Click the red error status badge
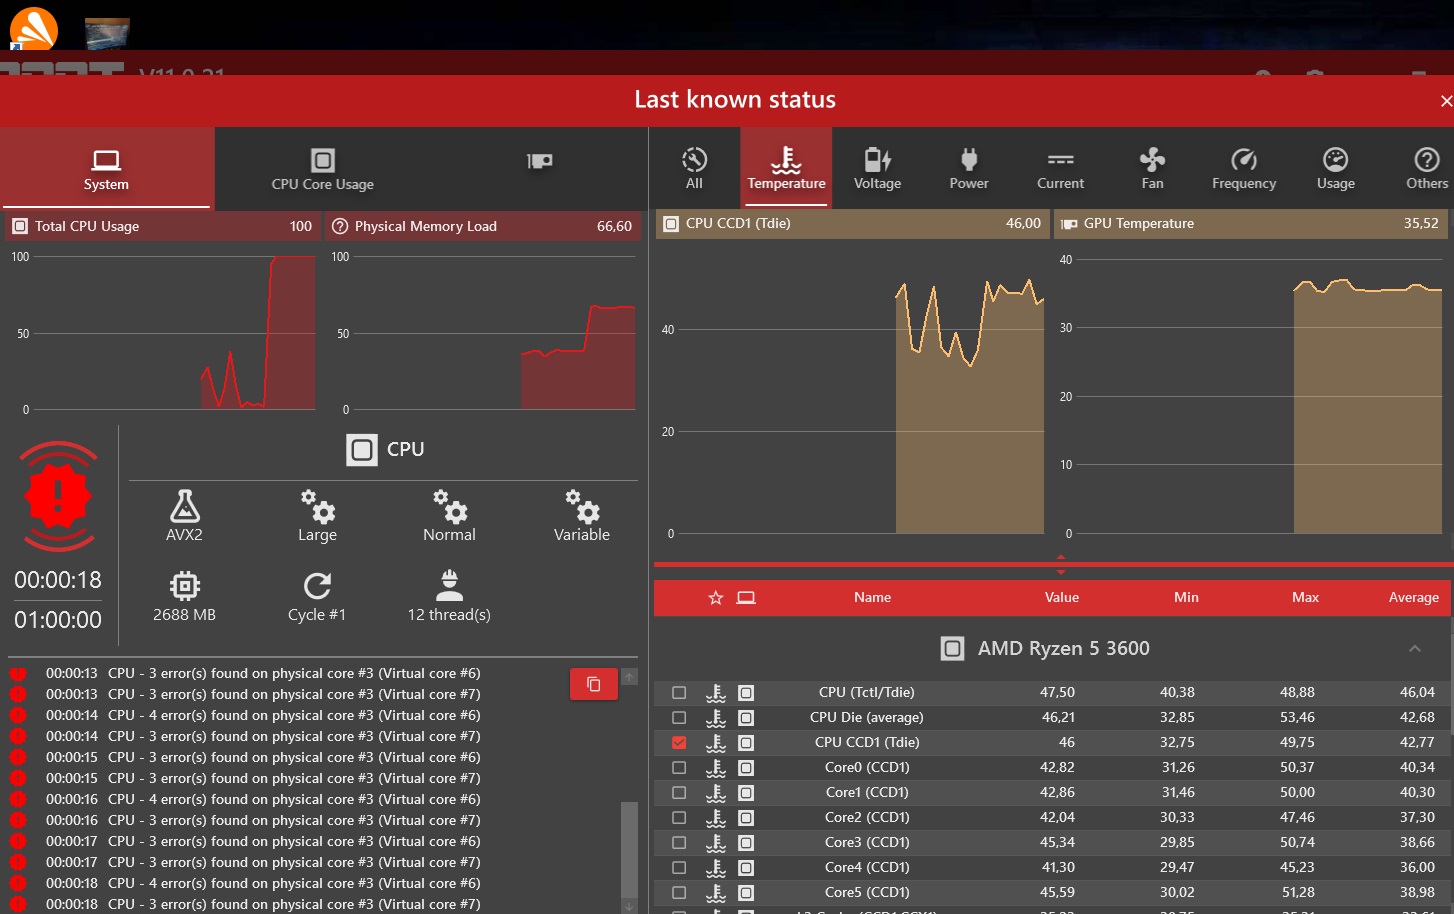Screen dimensions: 1454x914 point(58,496)
